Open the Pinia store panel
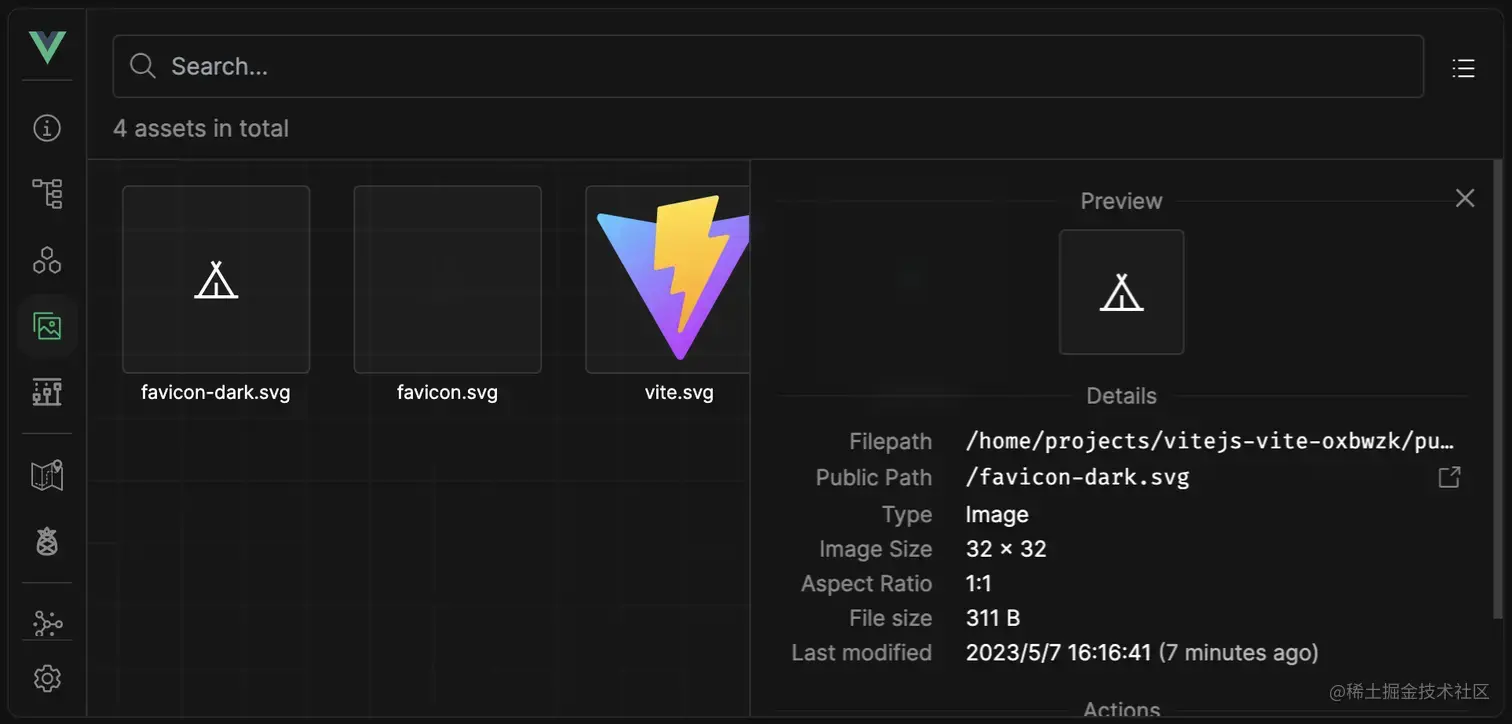The image size is (1512, 724). (46, 541)
